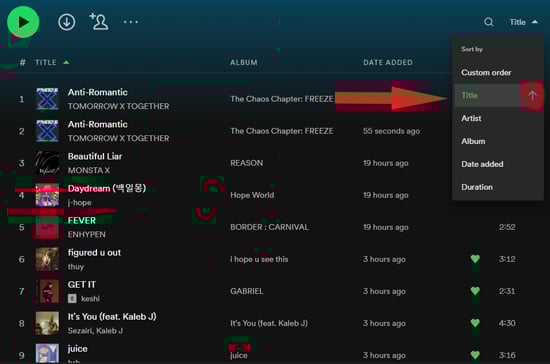
Task: Open the Anti-Romantic cover on track 1
Action: (47, 99)
